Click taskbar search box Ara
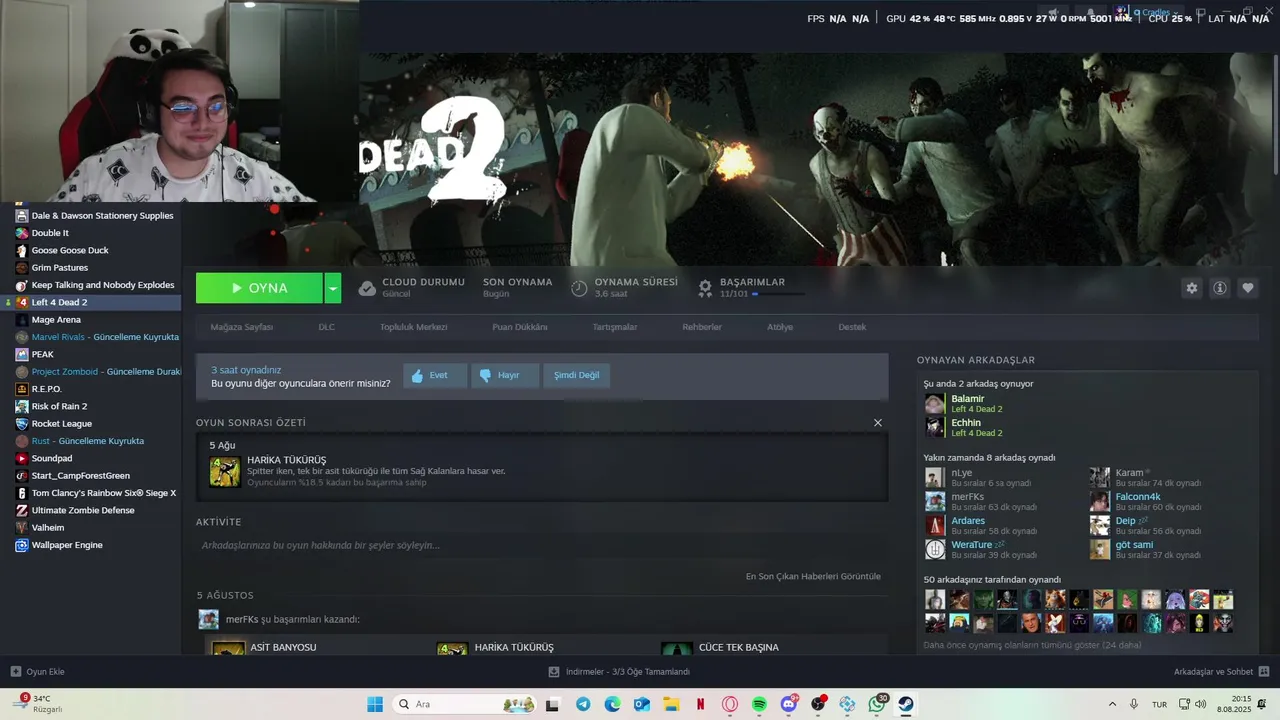Screen dimensions: 1280x720 463,704
